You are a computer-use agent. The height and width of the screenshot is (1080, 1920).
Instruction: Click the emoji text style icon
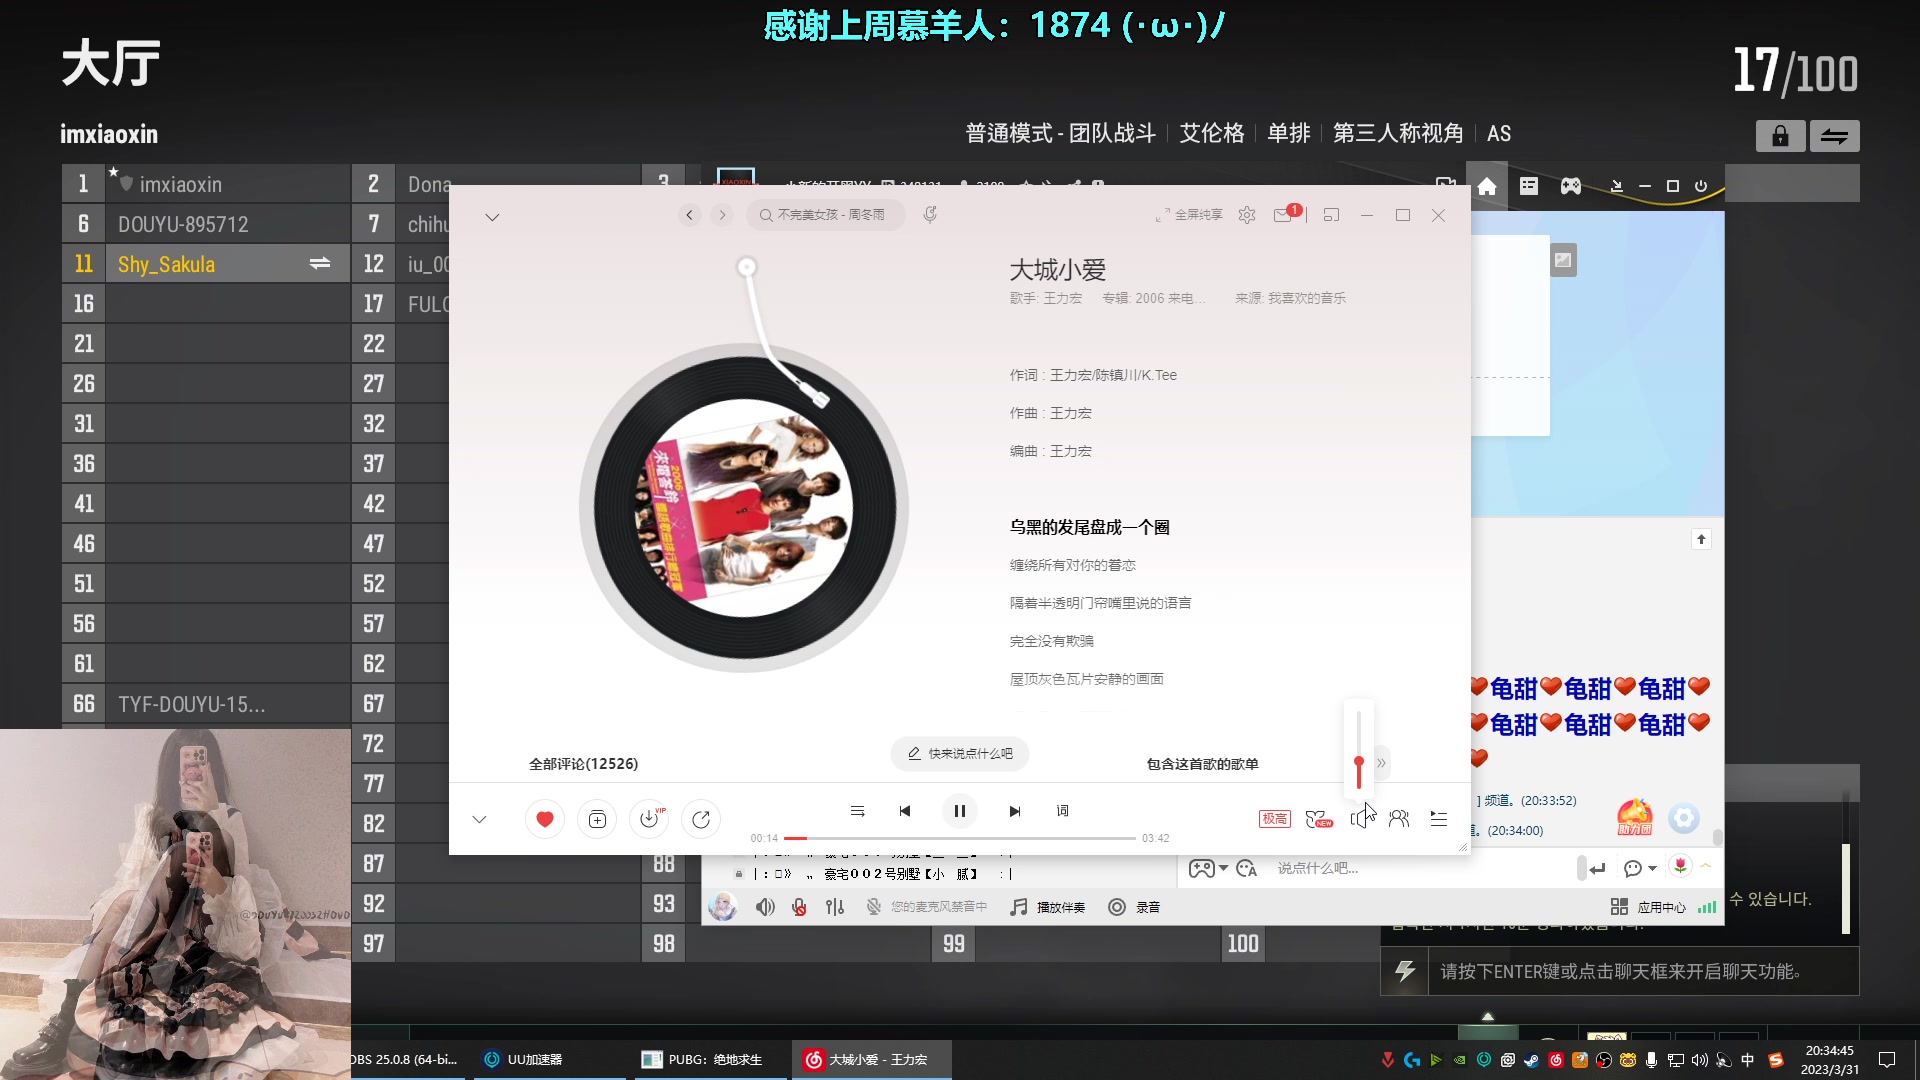click(x=1246, y=868)
